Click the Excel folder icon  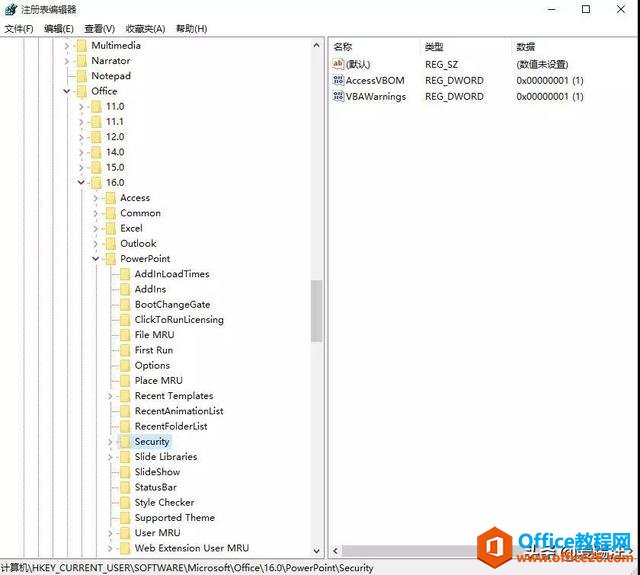111,229
